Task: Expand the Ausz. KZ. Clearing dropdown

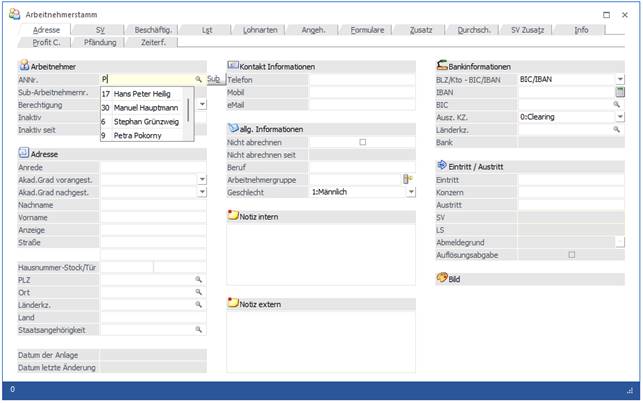Action: pyautogui.click(x=620, y=117)
